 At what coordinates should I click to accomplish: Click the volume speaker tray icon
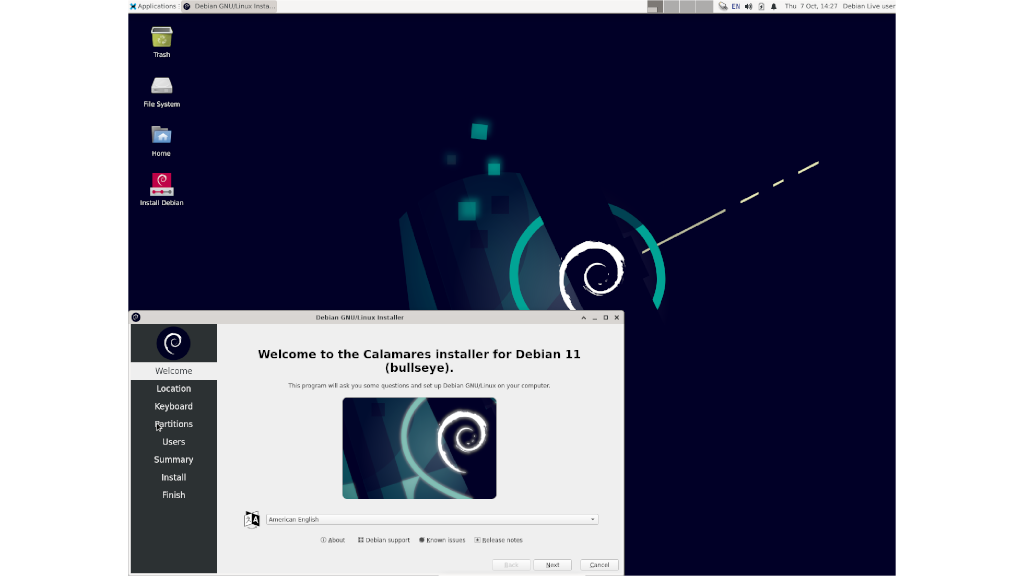[748, 6]
